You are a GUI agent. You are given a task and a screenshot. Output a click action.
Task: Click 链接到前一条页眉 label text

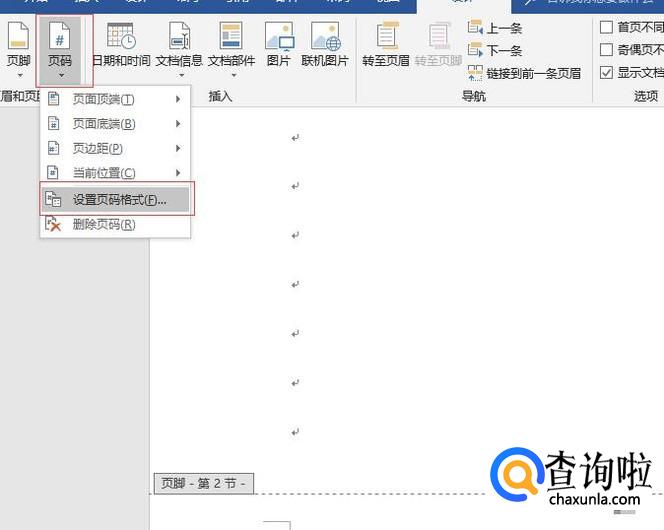click(x=534, y=74)
